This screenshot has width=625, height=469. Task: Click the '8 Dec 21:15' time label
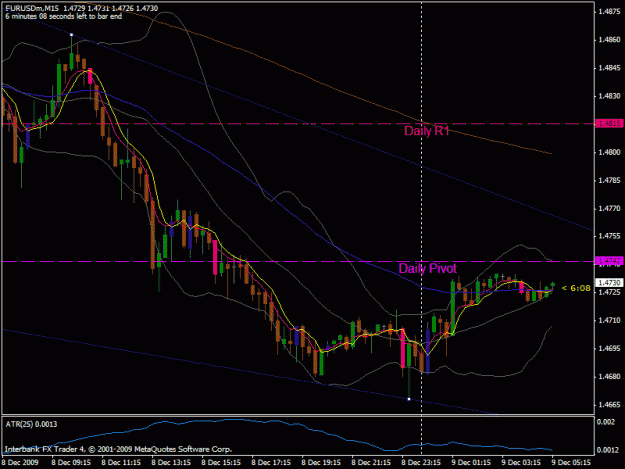[371, 463]
